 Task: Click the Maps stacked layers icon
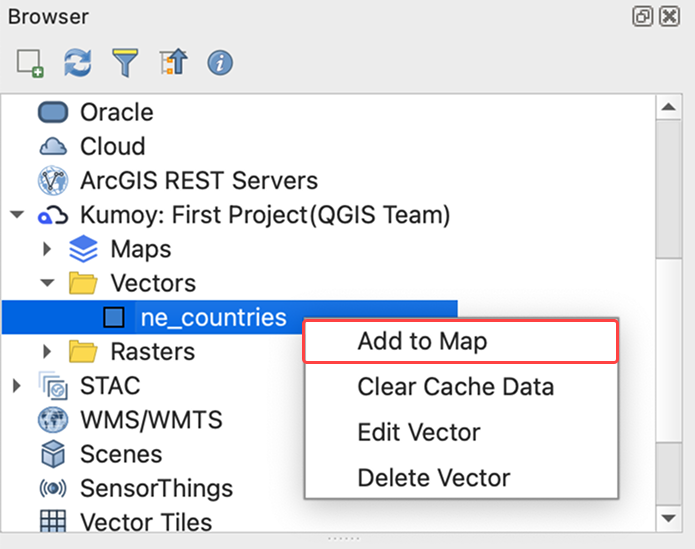[x=83, y=249]
